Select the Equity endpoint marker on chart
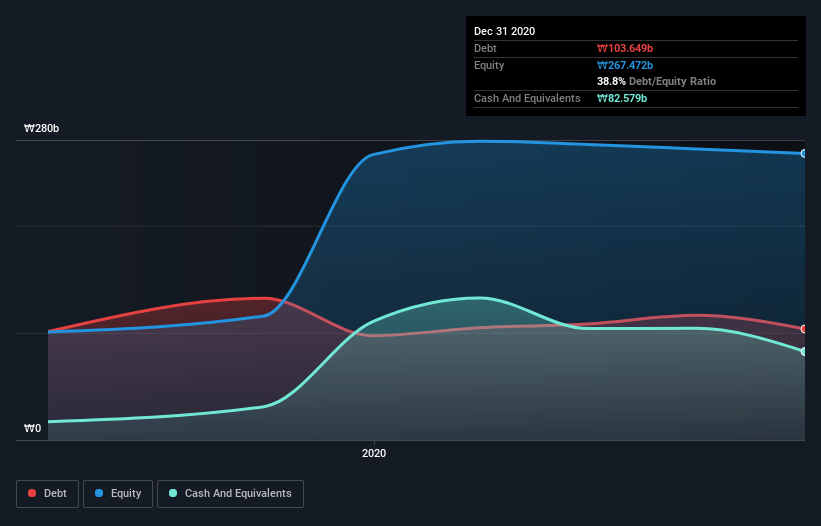Viewport: 821px width, 526px height. 804,153
